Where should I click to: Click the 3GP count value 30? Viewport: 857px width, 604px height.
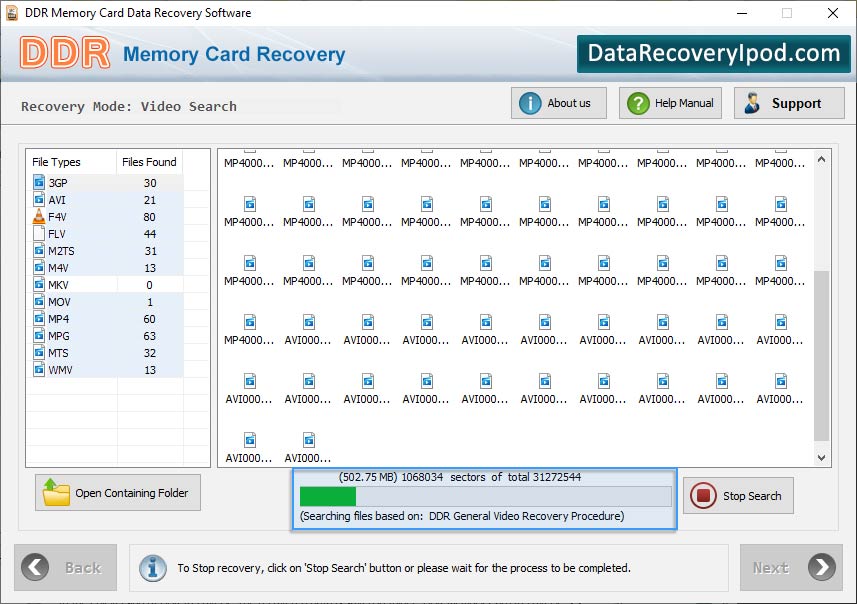[x=150, y=183]
